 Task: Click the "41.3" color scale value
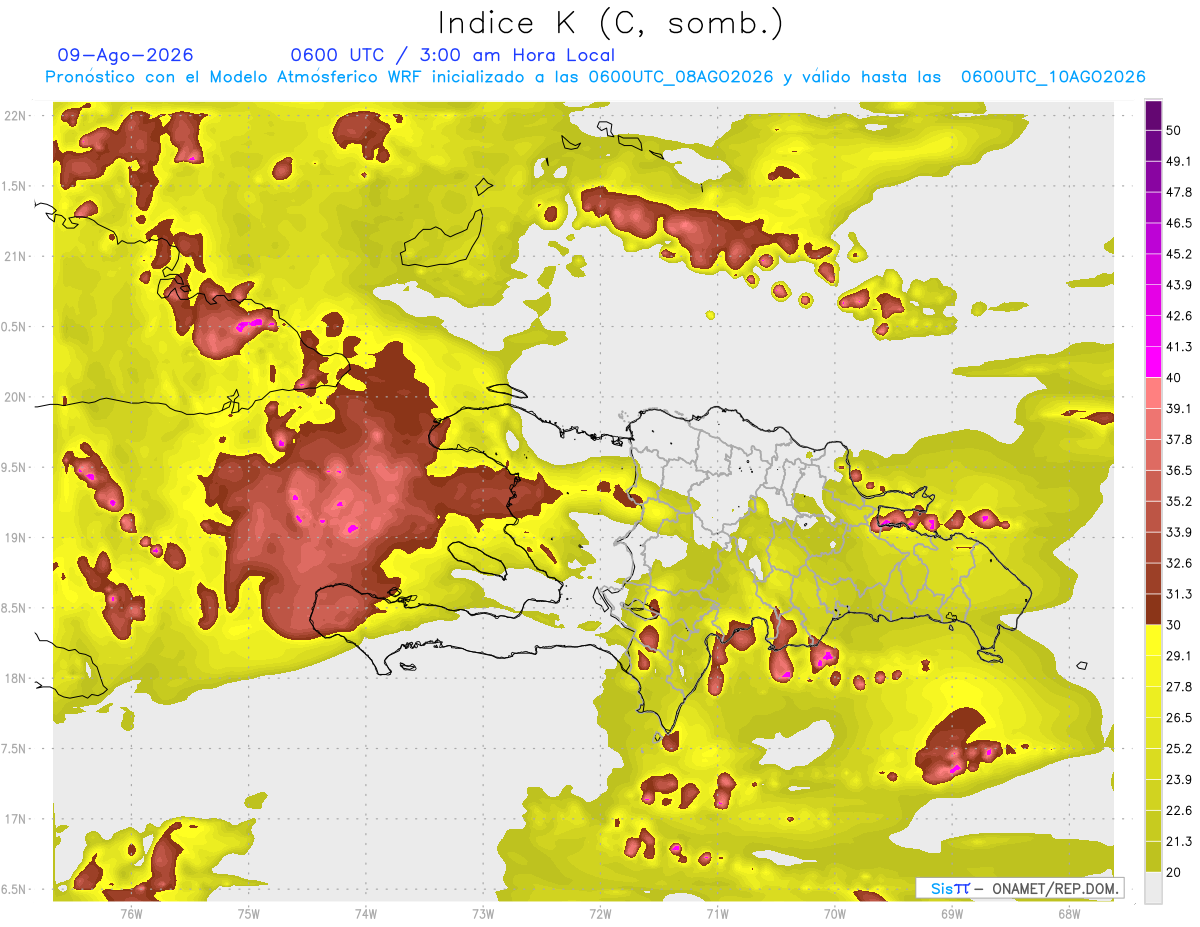point(1179,347)
